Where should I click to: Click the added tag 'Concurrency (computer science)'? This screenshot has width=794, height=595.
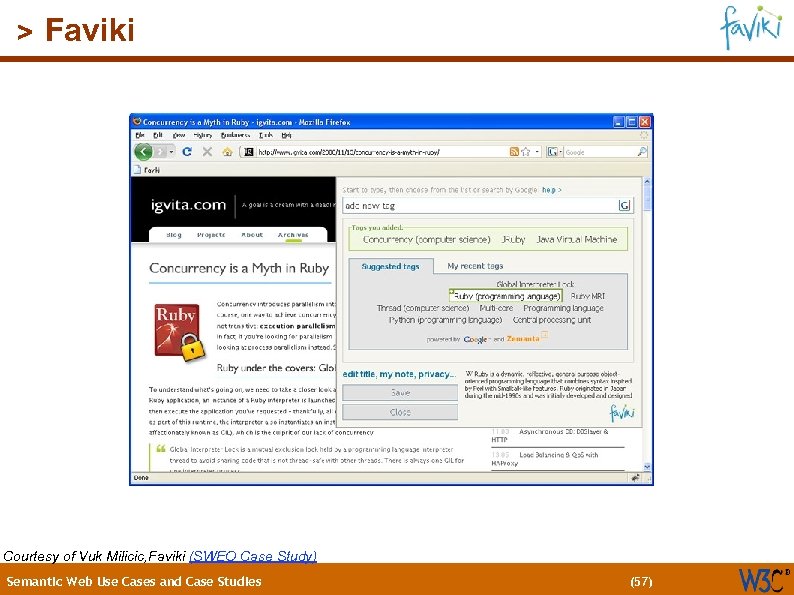tap(426, 240)
